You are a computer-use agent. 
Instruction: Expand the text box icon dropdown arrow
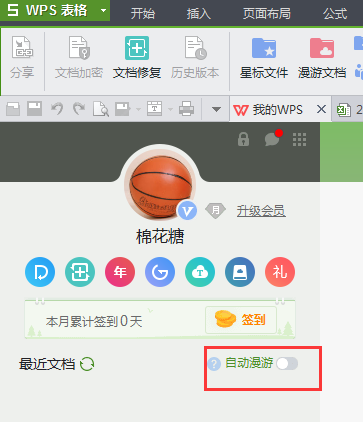point(170,109)
